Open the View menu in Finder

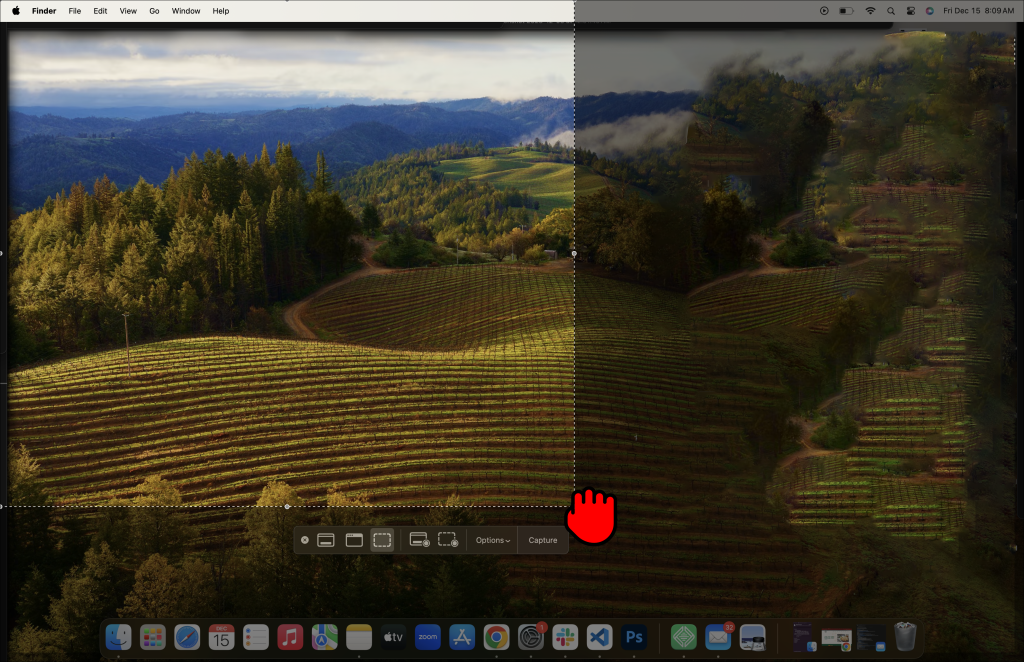tap(127, 11)
